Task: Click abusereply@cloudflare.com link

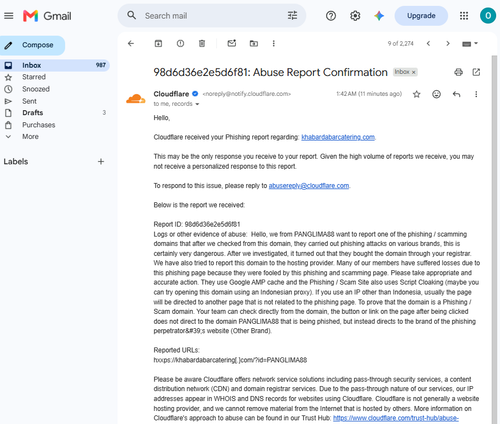Action: click(x=309, y=186)
